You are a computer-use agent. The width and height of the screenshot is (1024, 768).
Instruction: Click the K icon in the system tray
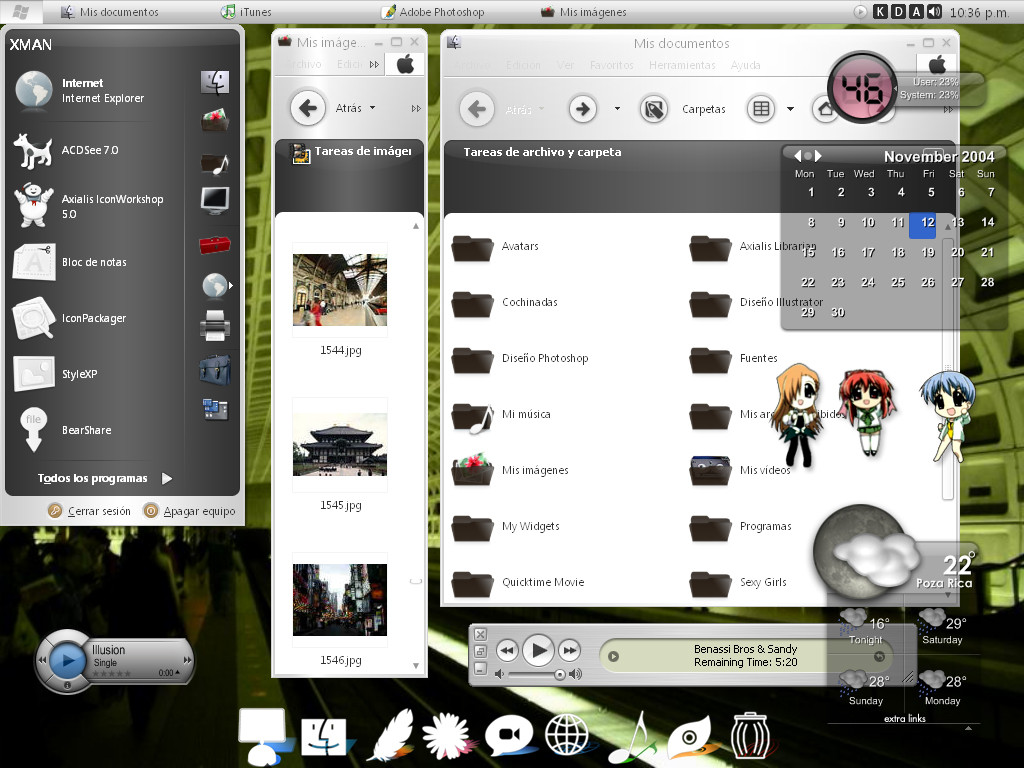click(x=880, y=12)
